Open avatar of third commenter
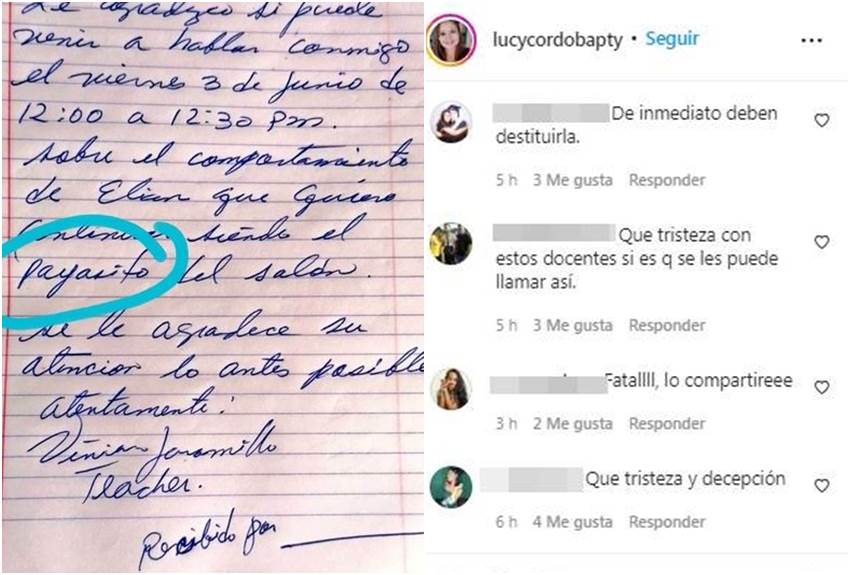850x575 pixels. (451, 389)
